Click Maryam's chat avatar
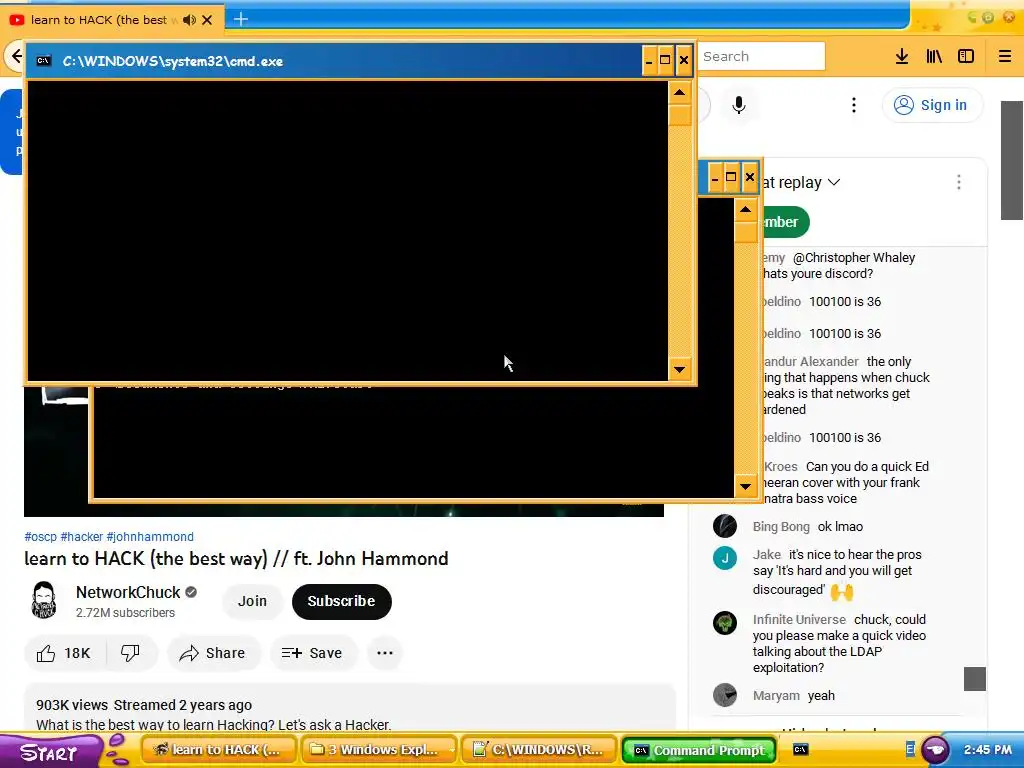Image resolution: width=1024 pixels, height=768 pixels. 725,695
